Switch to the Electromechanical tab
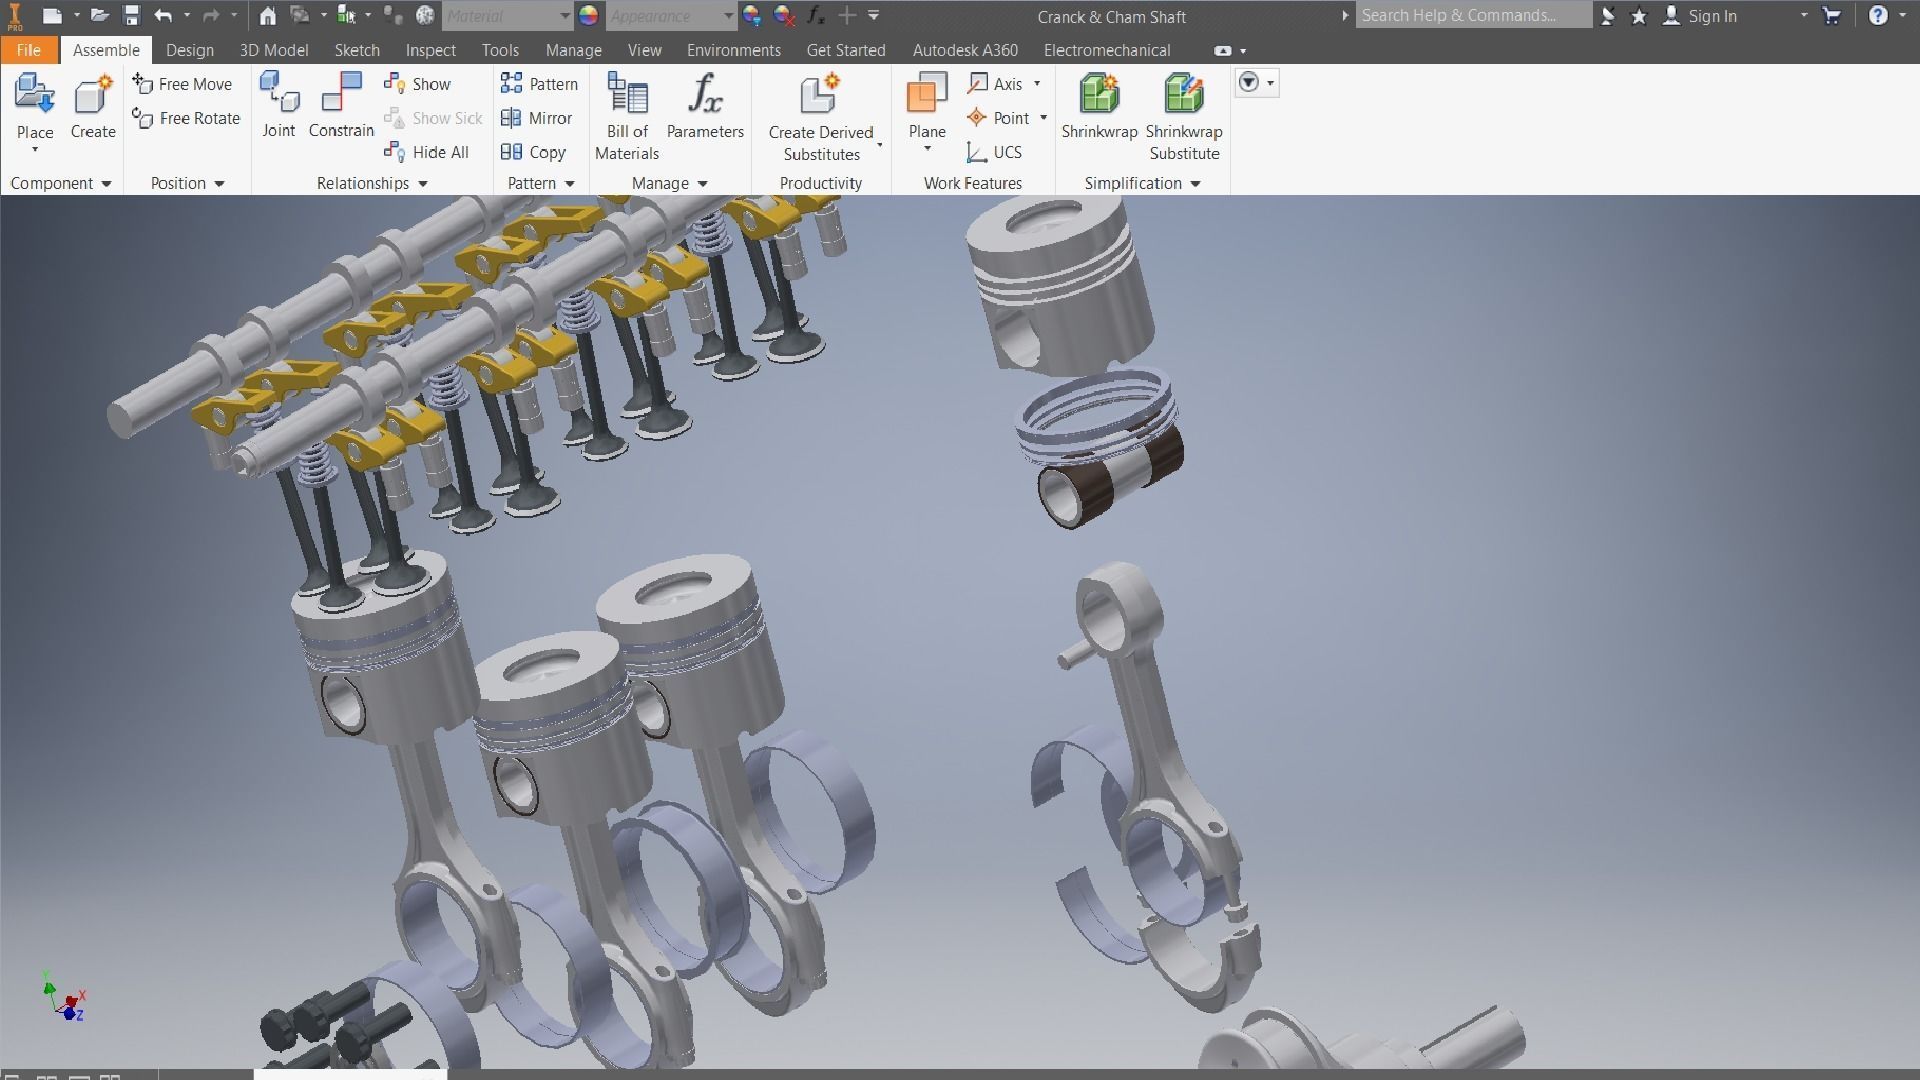 pos(1107,50)
